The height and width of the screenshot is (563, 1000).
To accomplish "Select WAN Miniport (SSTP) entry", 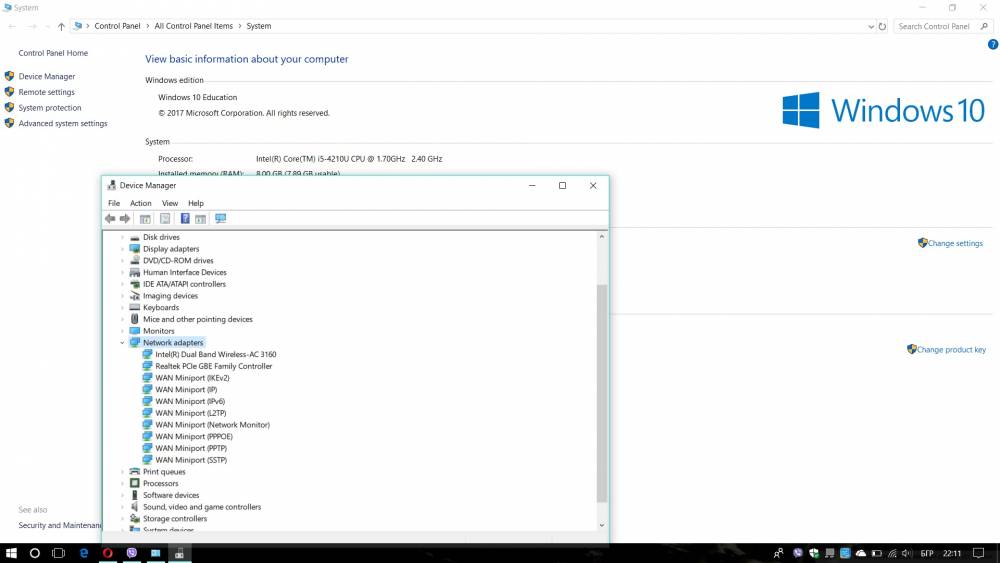I will pyautogui.click(x=191, y=460).
